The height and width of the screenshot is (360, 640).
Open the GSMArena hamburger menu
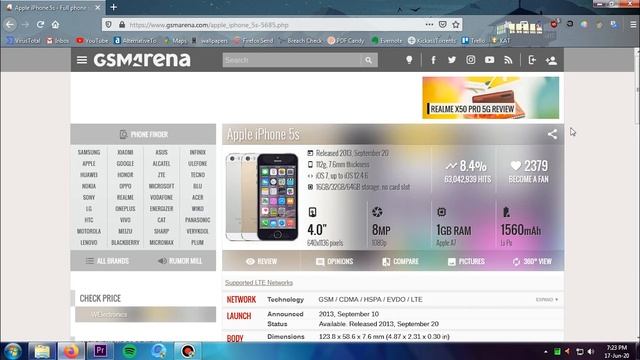click(82, 60)
